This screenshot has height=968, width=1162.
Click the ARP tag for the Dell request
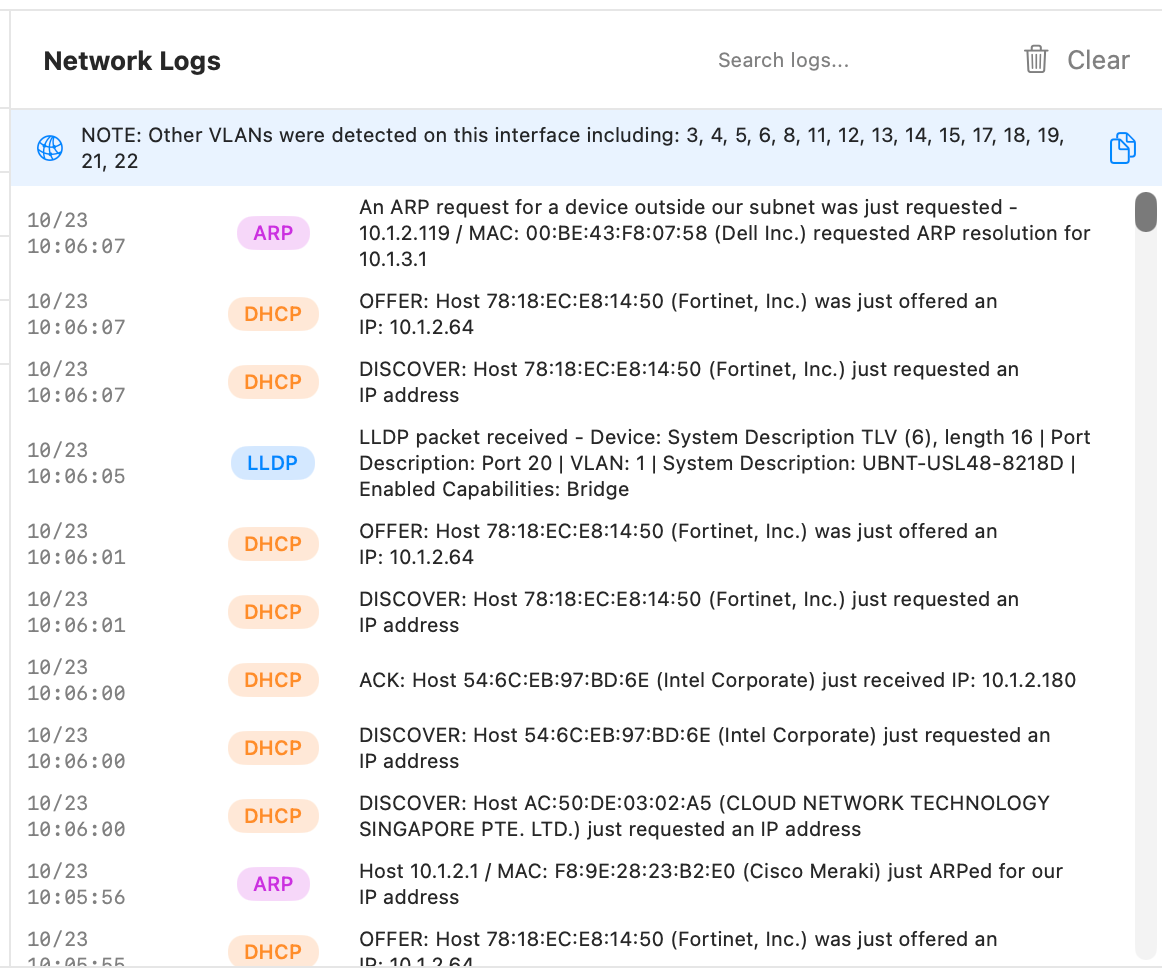273,233
